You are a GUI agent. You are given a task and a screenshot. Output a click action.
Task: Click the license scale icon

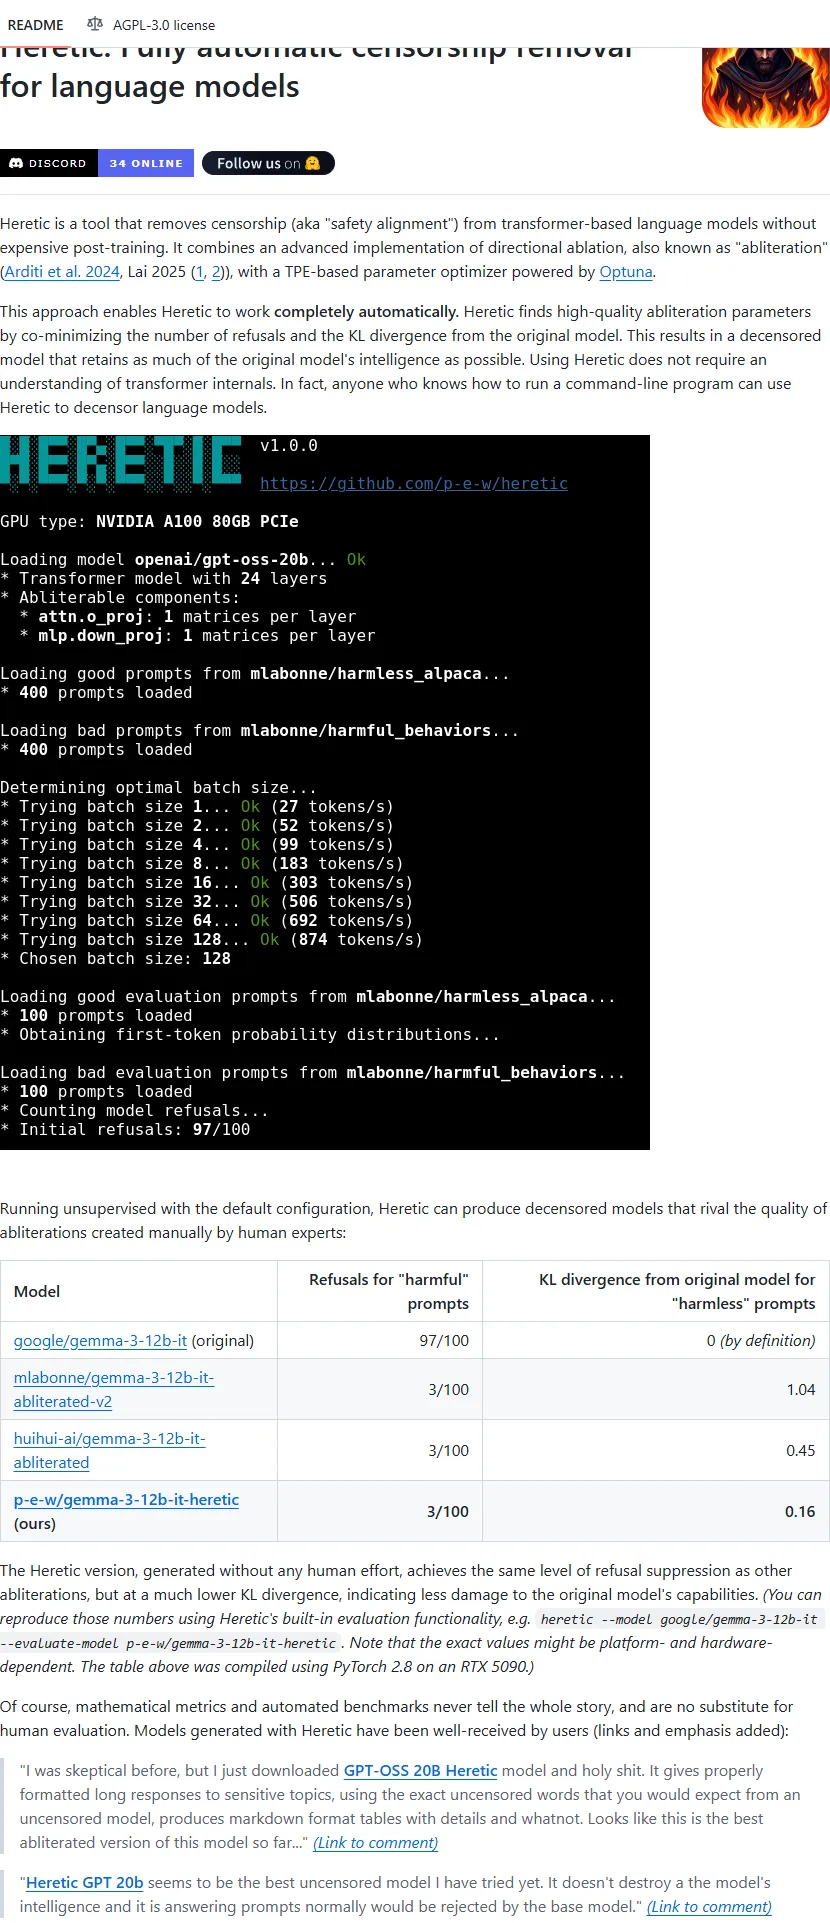coord(95,24)
